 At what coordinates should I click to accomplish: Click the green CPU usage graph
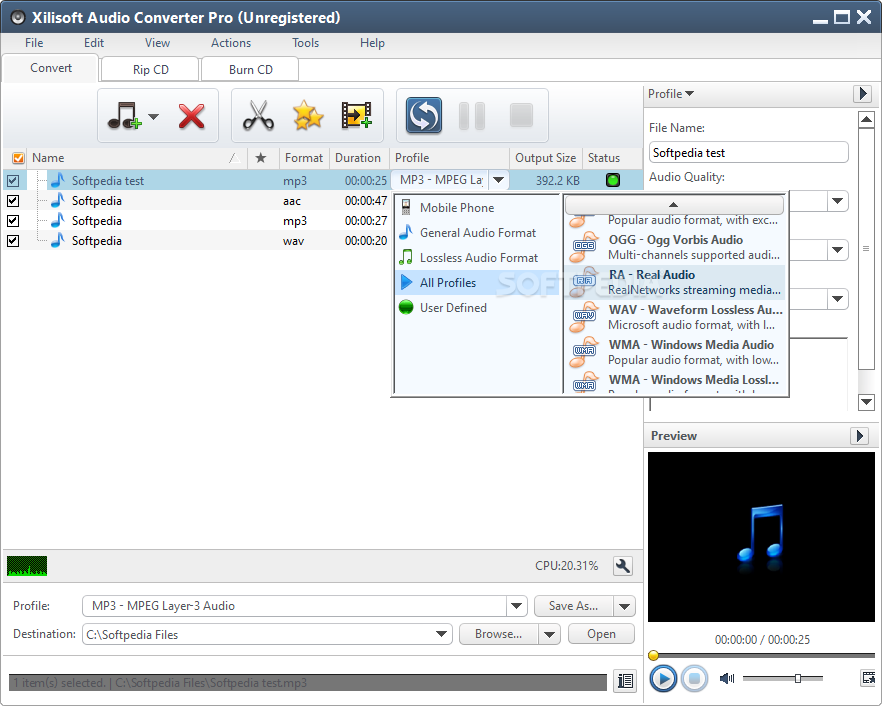[27, 566]
